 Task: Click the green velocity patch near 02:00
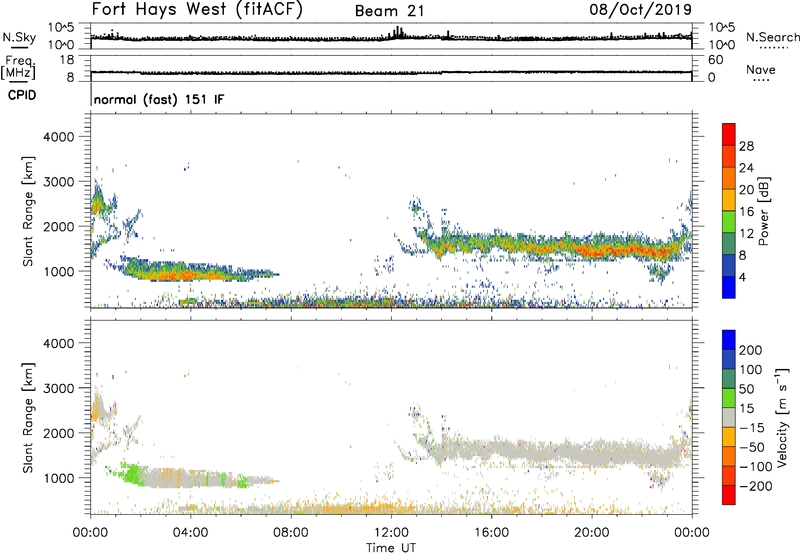tap(132, 474)
